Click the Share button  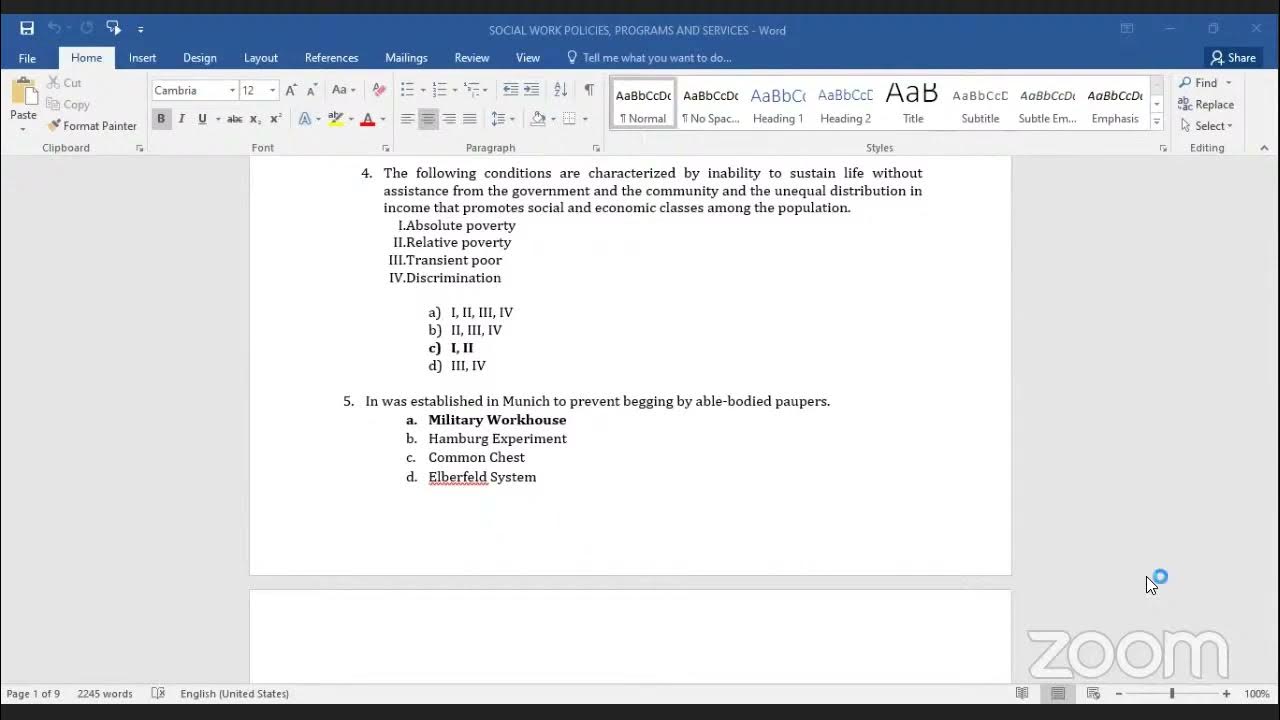click(1232, 58)
